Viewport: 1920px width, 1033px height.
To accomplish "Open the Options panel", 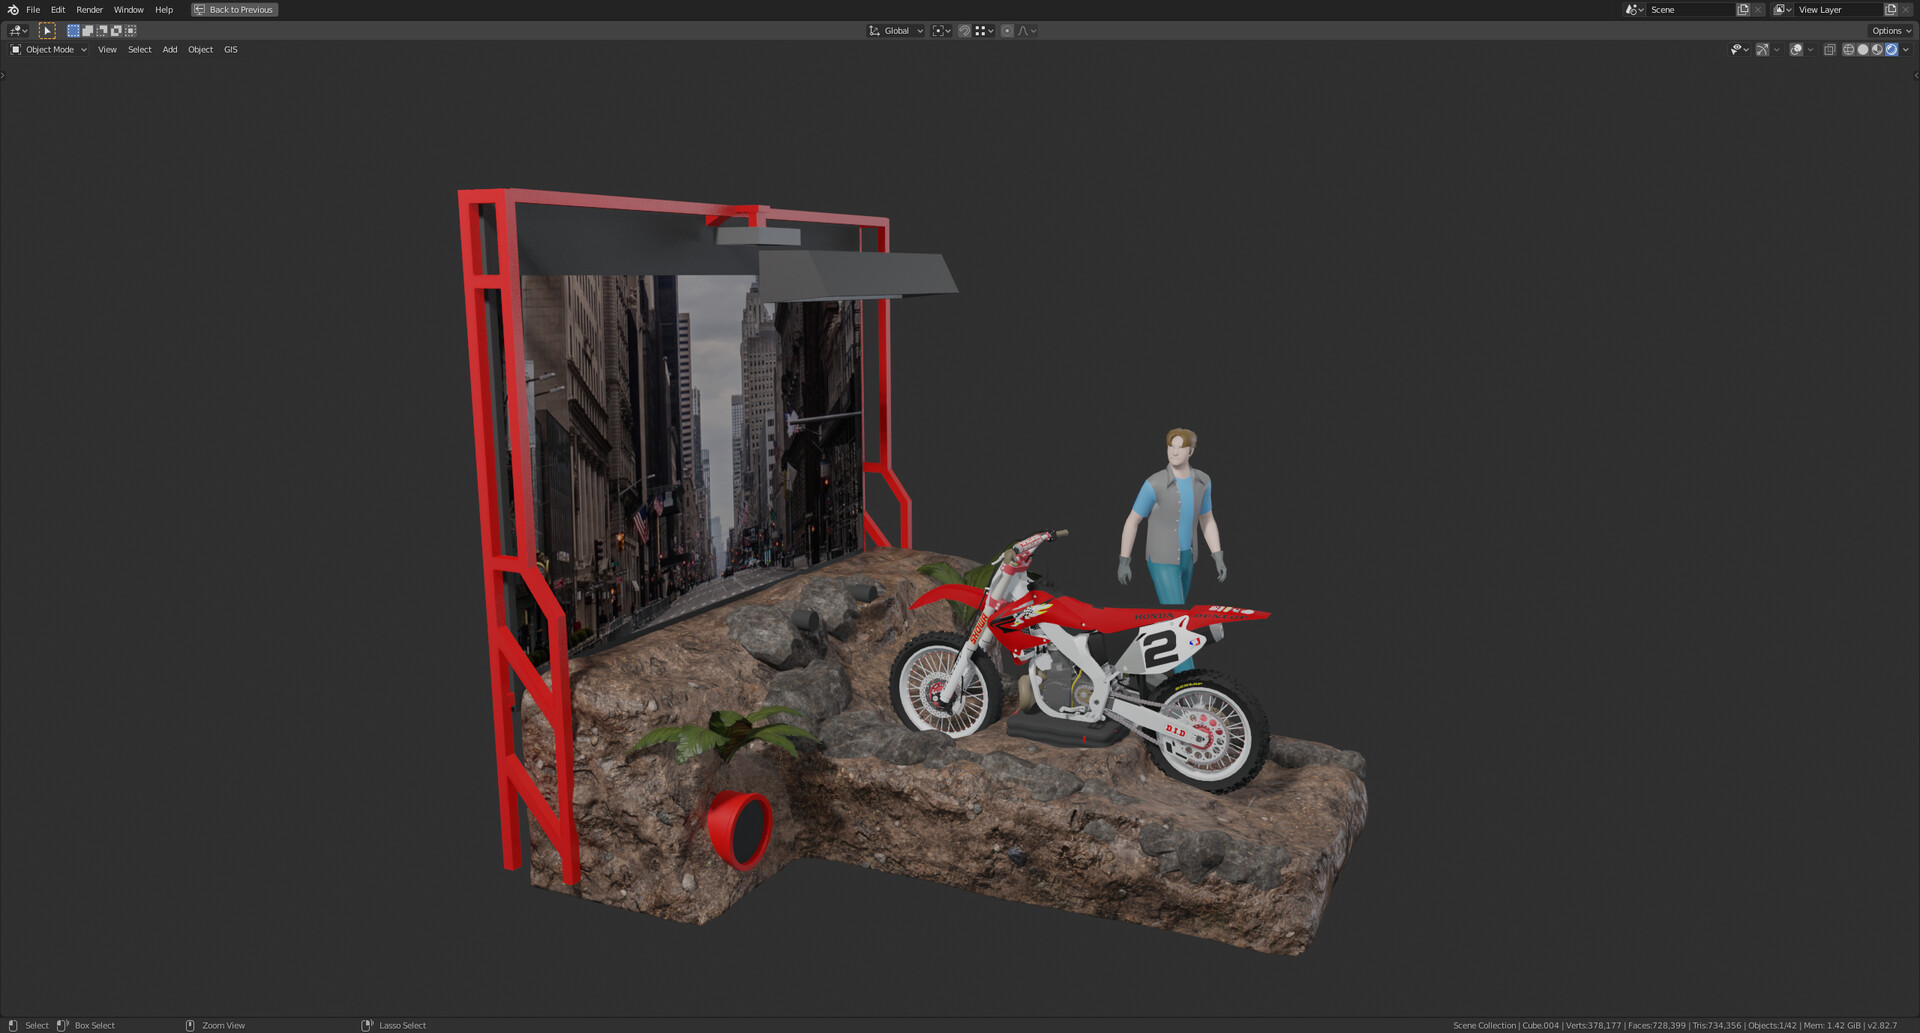I will [x=1889, y=30].
